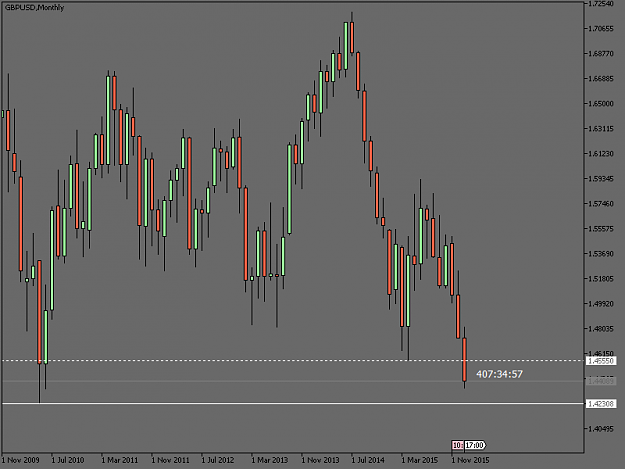
Task: Click the 1.57460 price axis label
Action: [x=601, y=204]
